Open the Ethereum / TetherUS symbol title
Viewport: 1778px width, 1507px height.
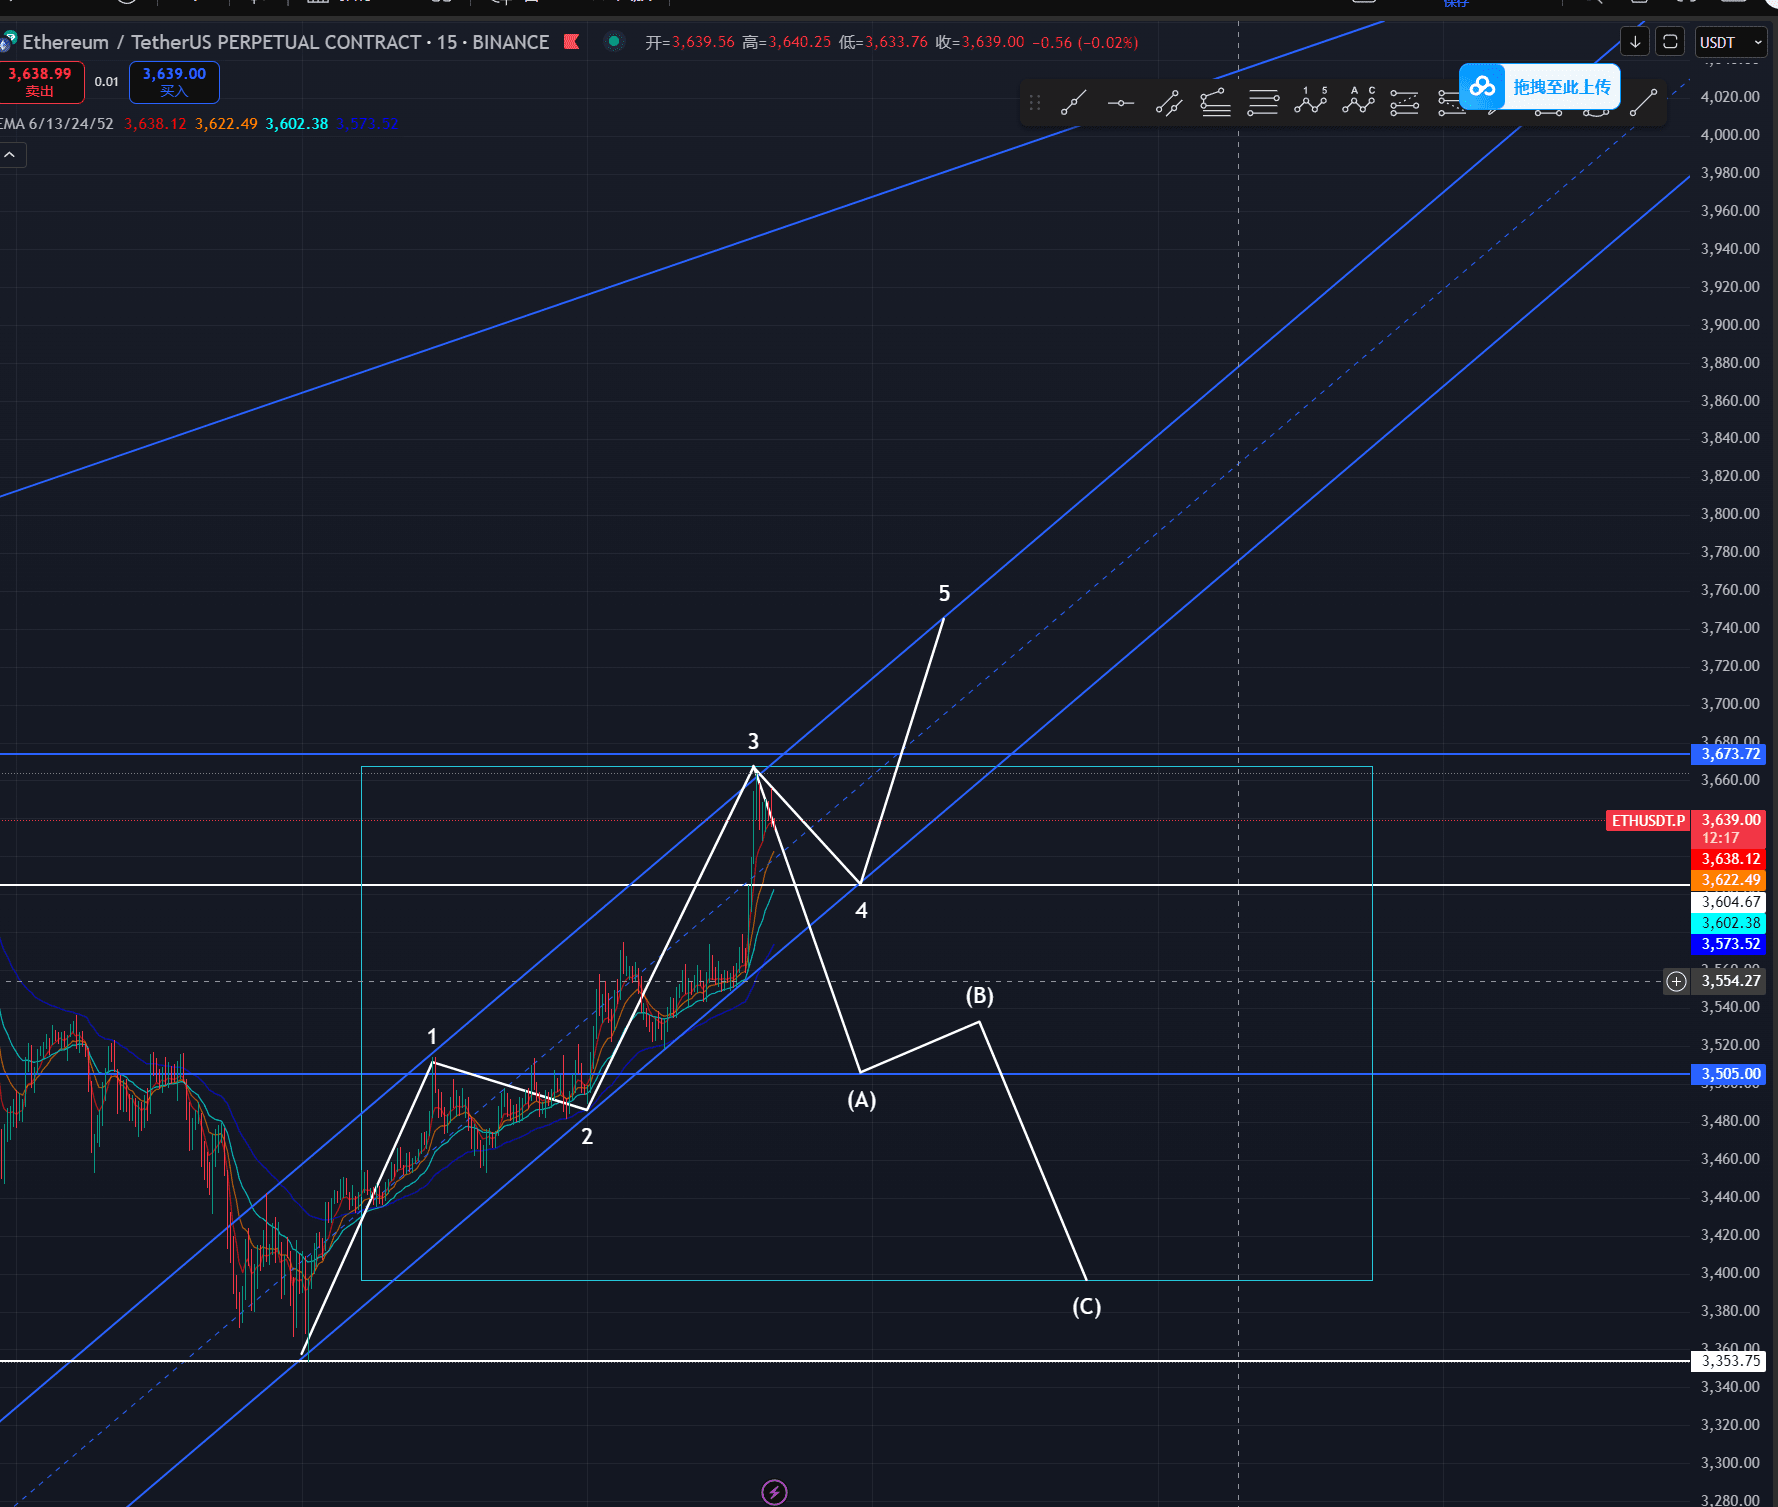285,42
